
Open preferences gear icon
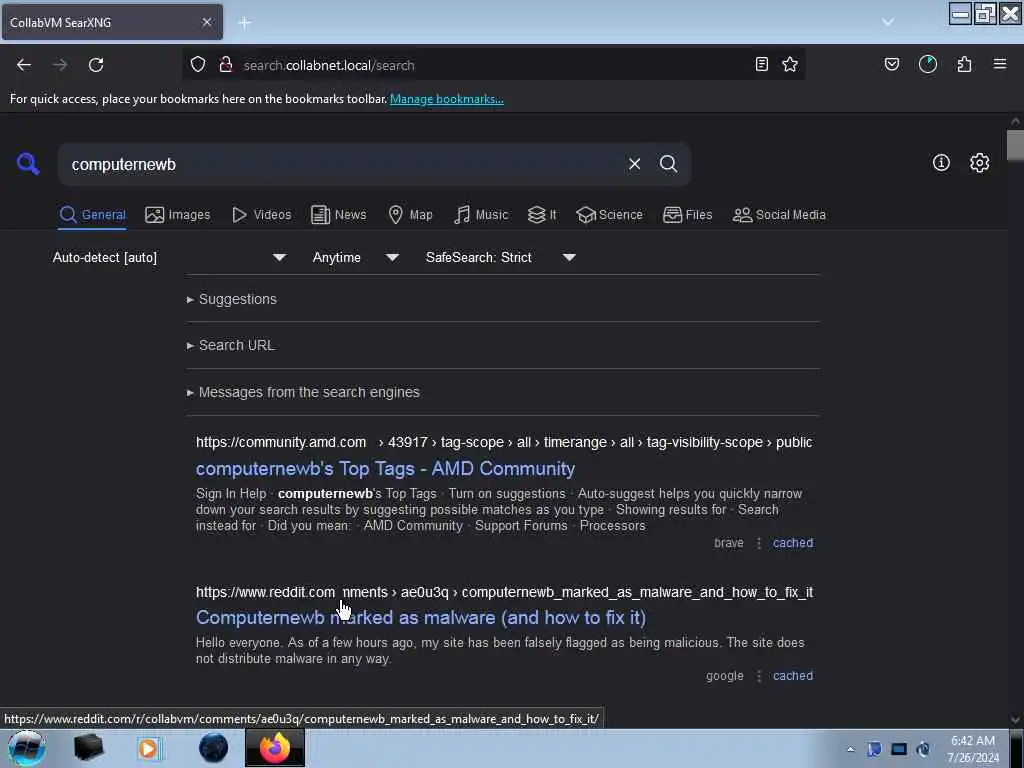point(979,163)
